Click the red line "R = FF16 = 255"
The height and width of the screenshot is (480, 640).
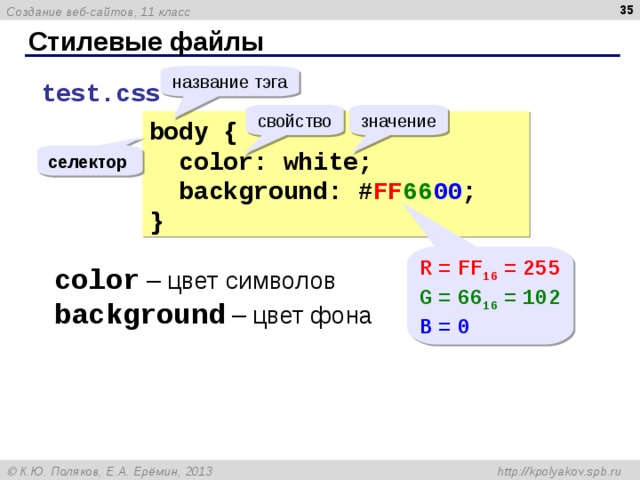(490, 269)
